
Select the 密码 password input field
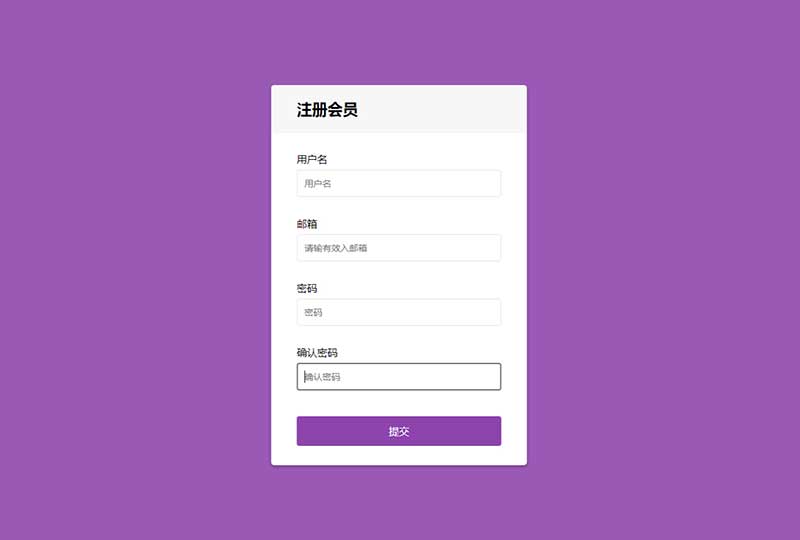398,312
